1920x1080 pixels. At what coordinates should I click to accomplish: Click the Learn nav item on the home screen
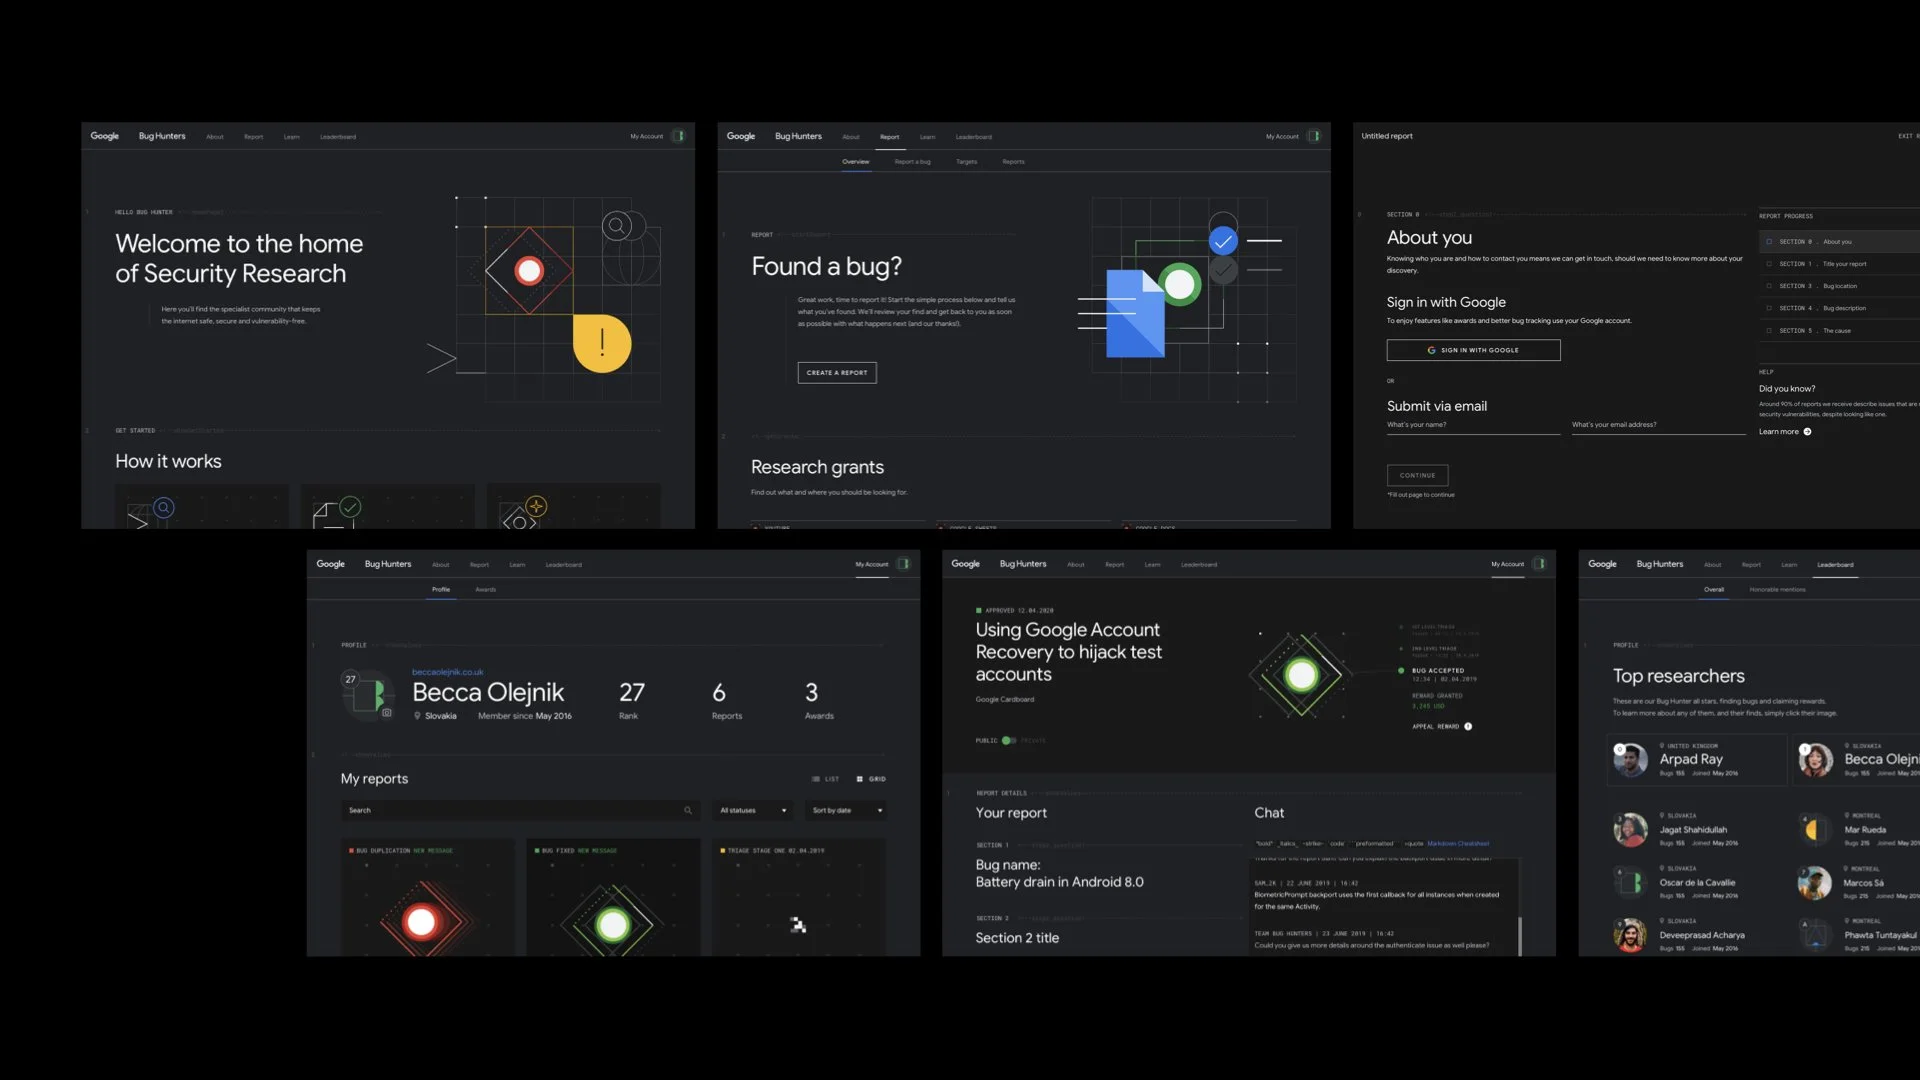(291, 137)
